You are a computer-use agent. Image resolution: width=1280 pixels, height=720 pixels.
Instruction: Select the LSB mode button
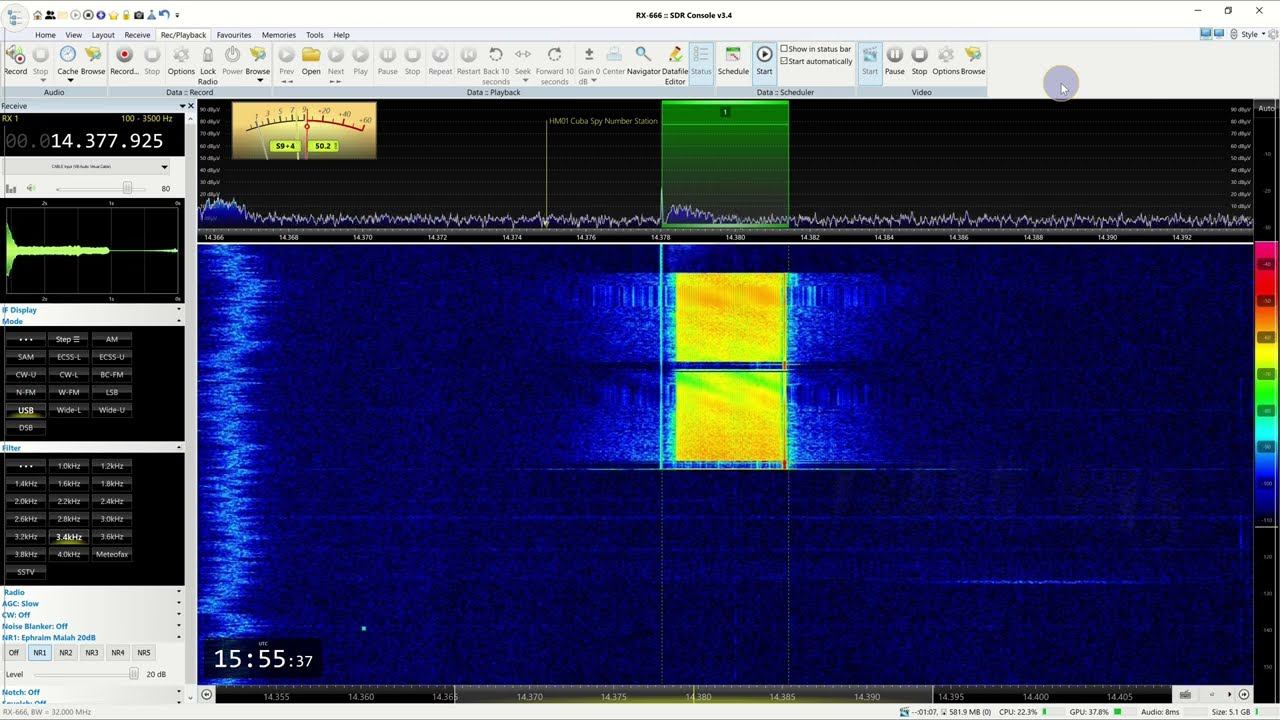tap(111, 392)
